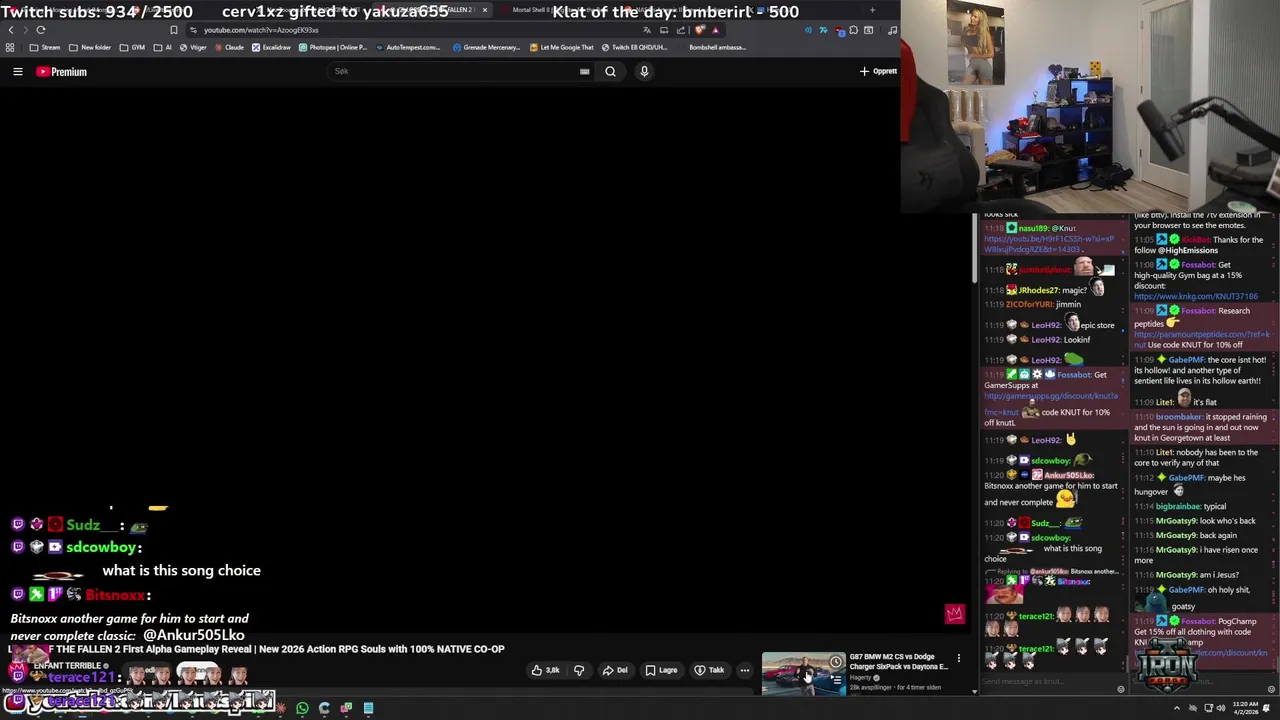Go to YouTube Premium home logo
Viewport: 1280px width, 720px height.
(62, 72)
